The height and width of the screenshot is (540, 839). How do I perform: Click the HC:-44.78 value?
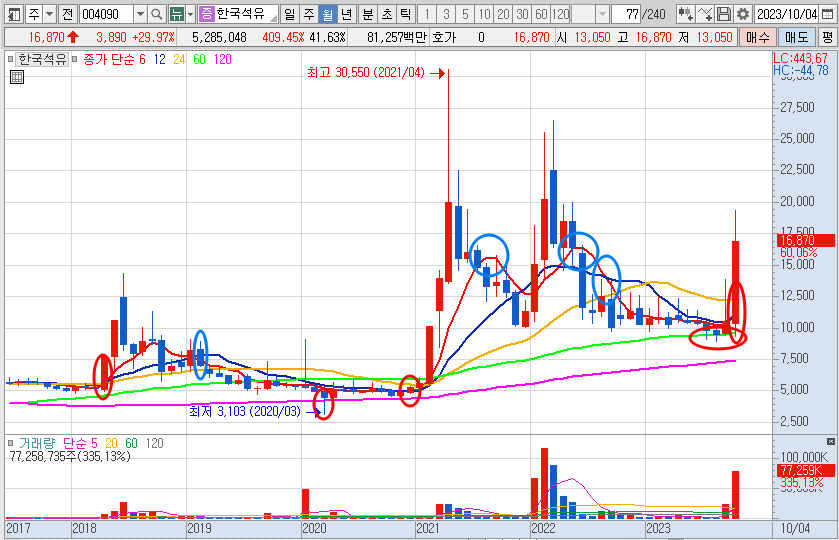(800, 70)
